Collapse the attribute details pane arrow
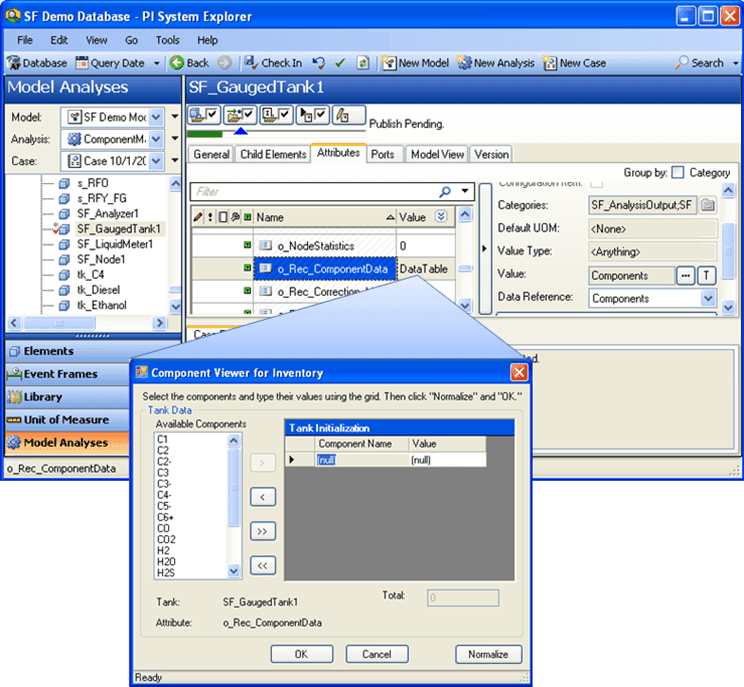744x687 pixels. tap(484, 249)
